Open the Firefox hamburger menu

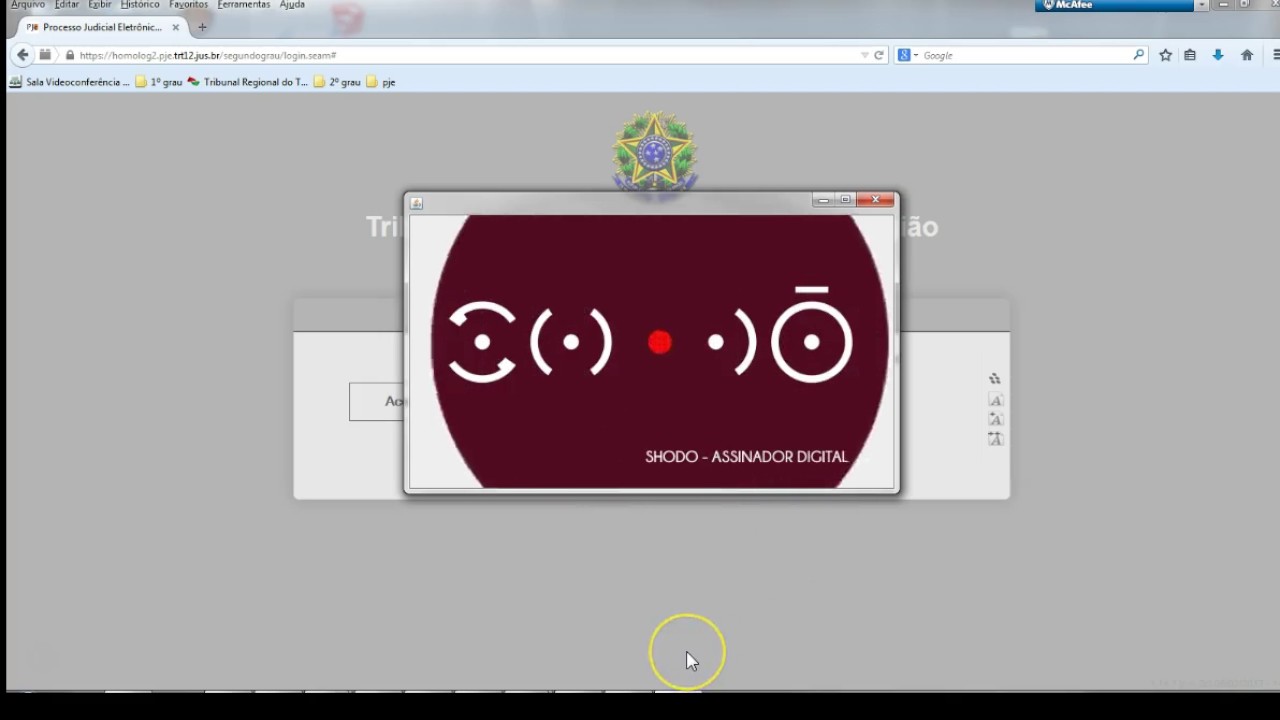click(1276, 55)
